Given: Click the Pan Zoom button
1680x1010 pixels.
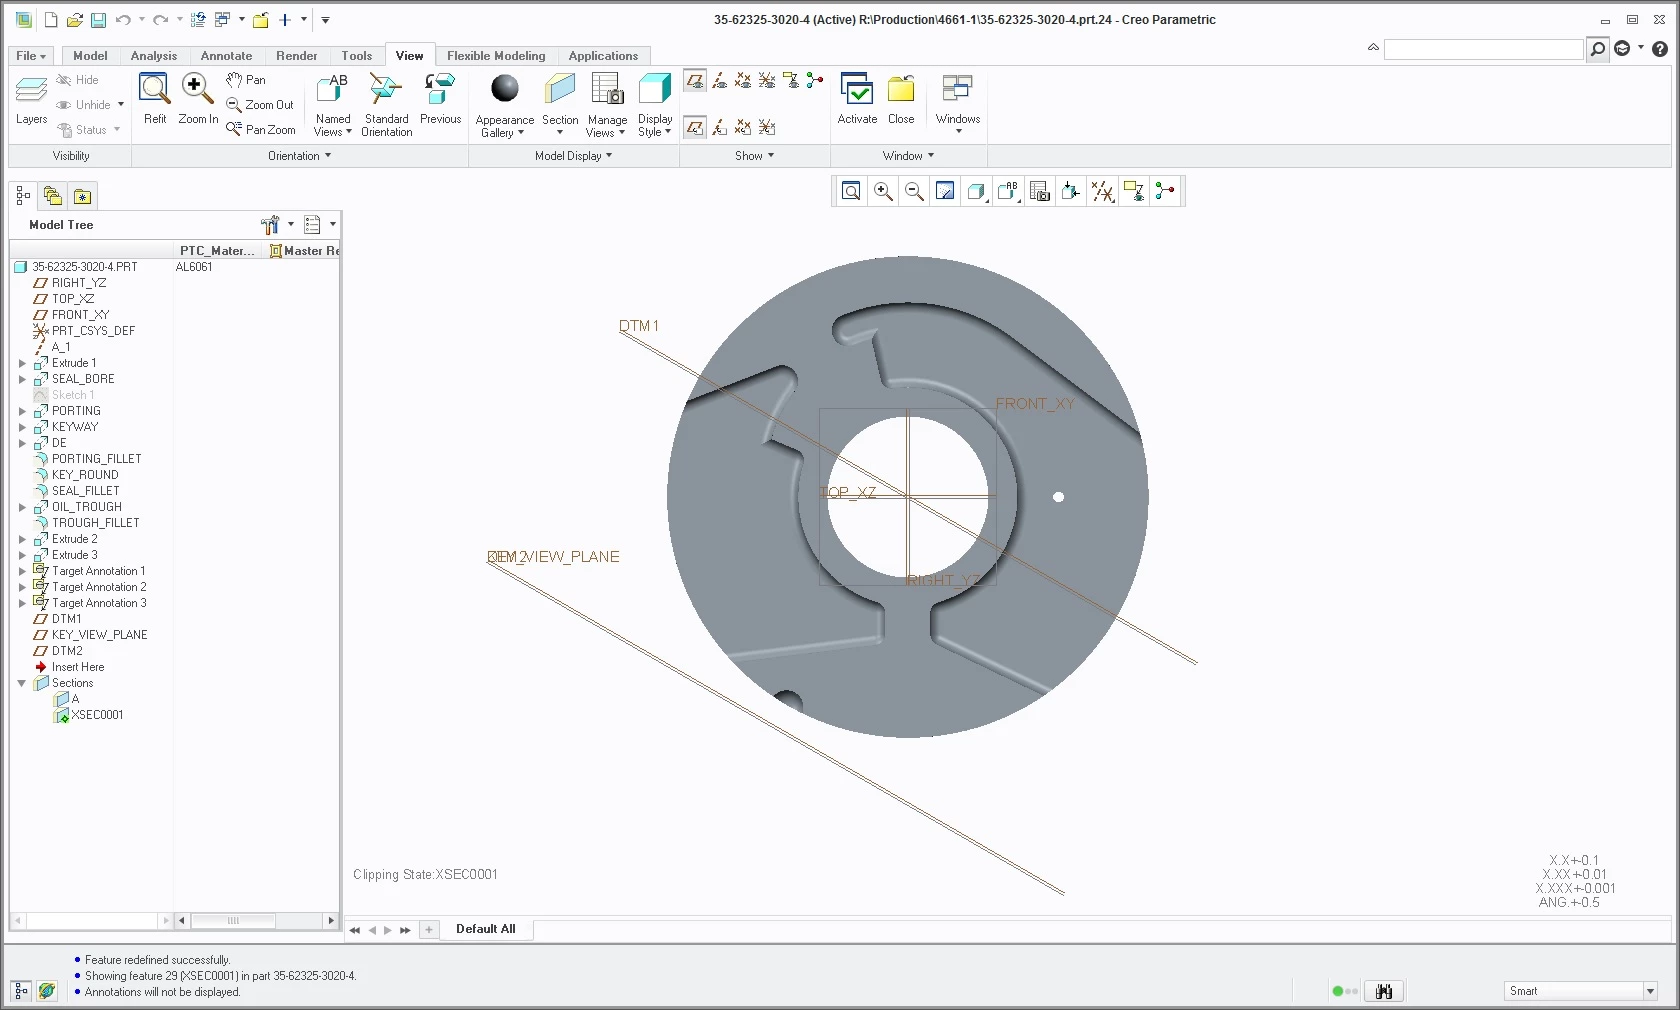Looking at the screenshot, I should [x=261, y=129].
